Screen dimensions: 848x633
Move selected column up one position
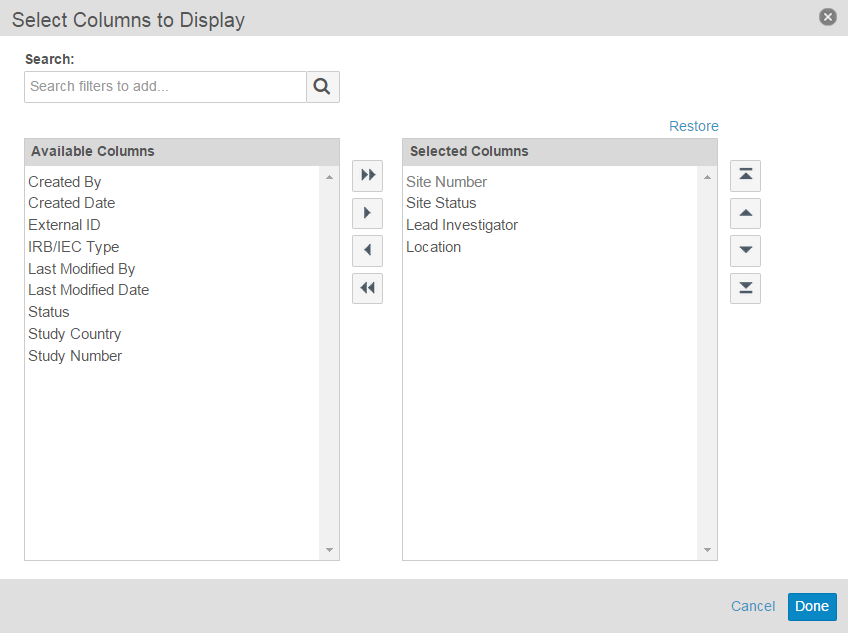coord(745,213)
